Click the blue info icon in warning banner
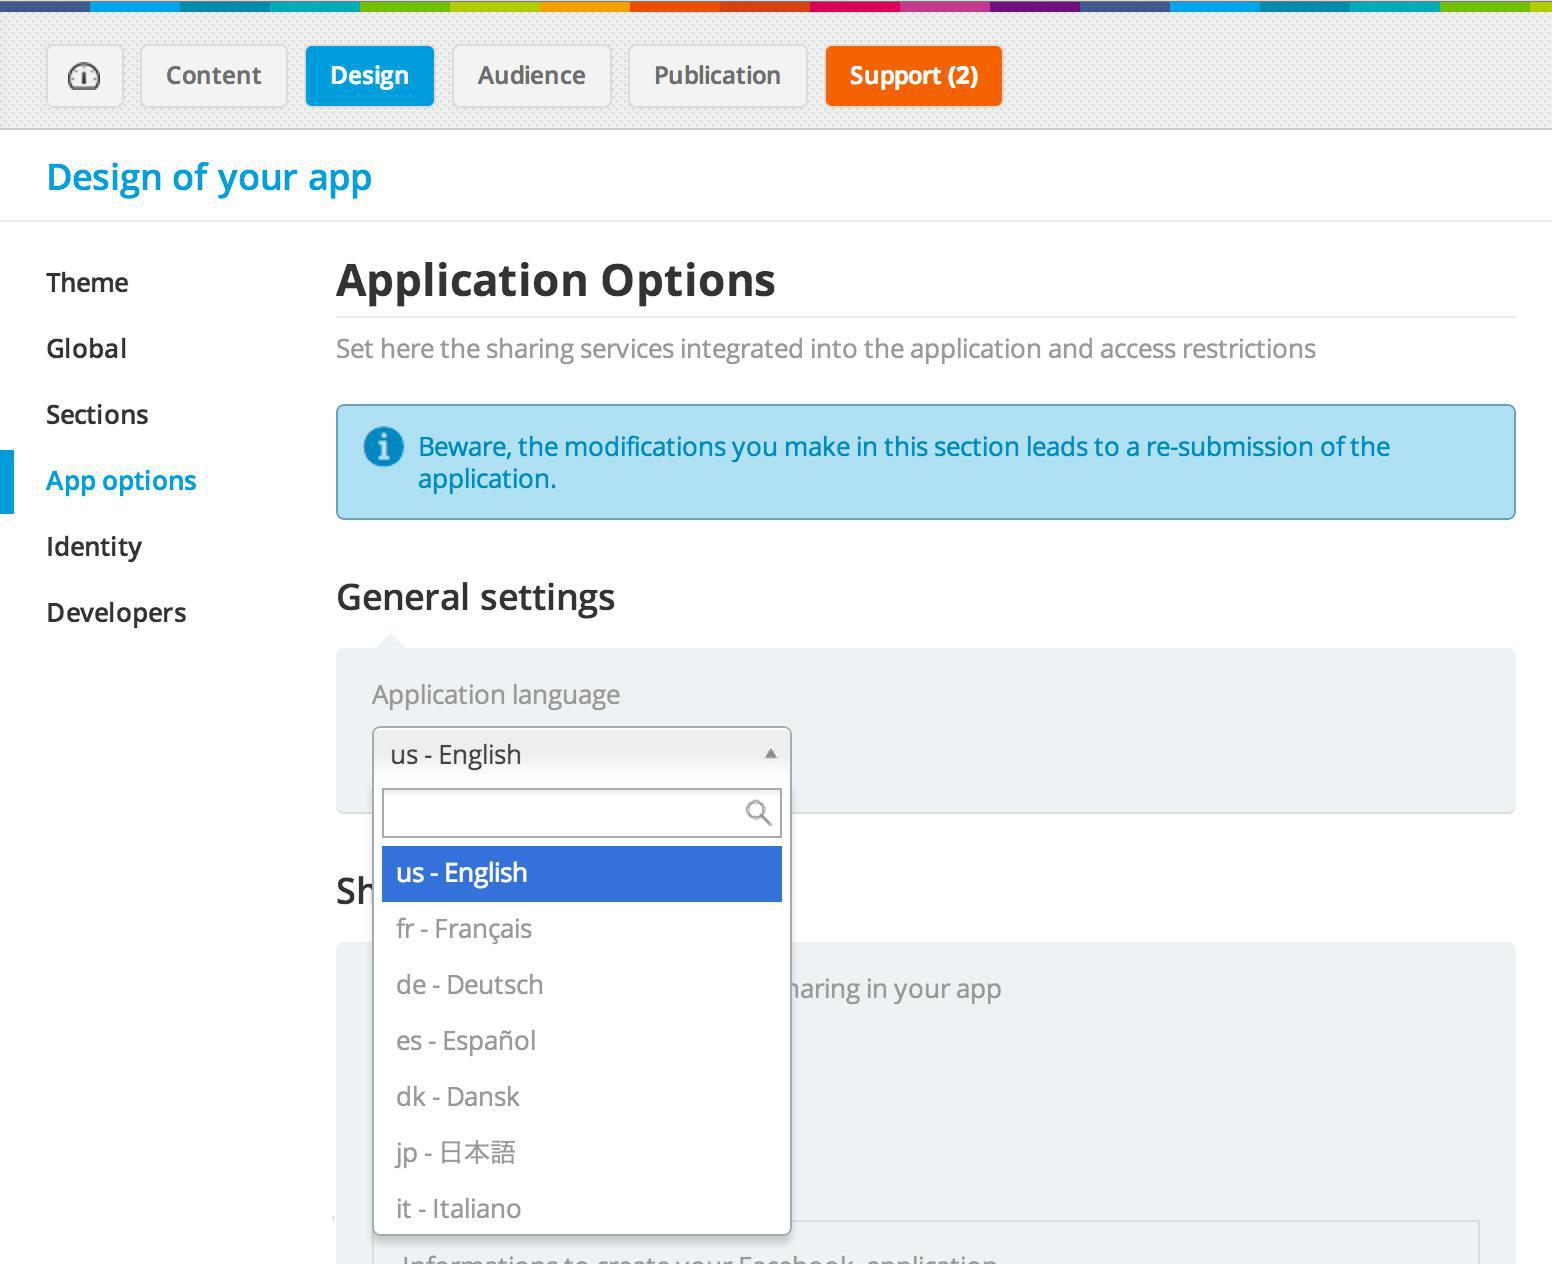Viewport: 1552px width, 1264px height. [383, 446]
